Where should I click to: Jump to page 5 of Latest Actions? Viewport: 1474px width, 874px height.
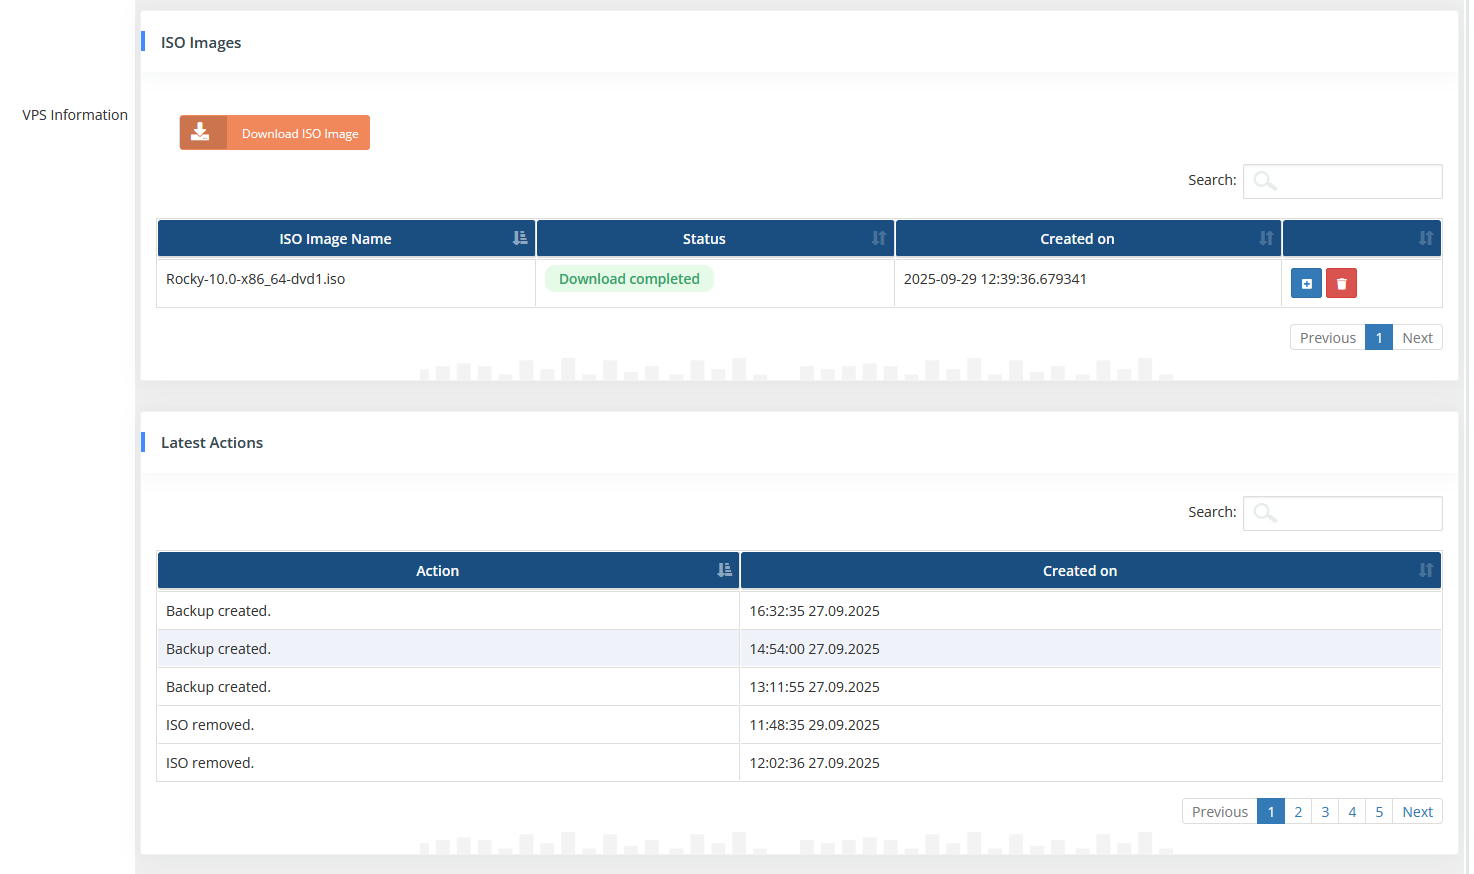(x=1379, y=812)
